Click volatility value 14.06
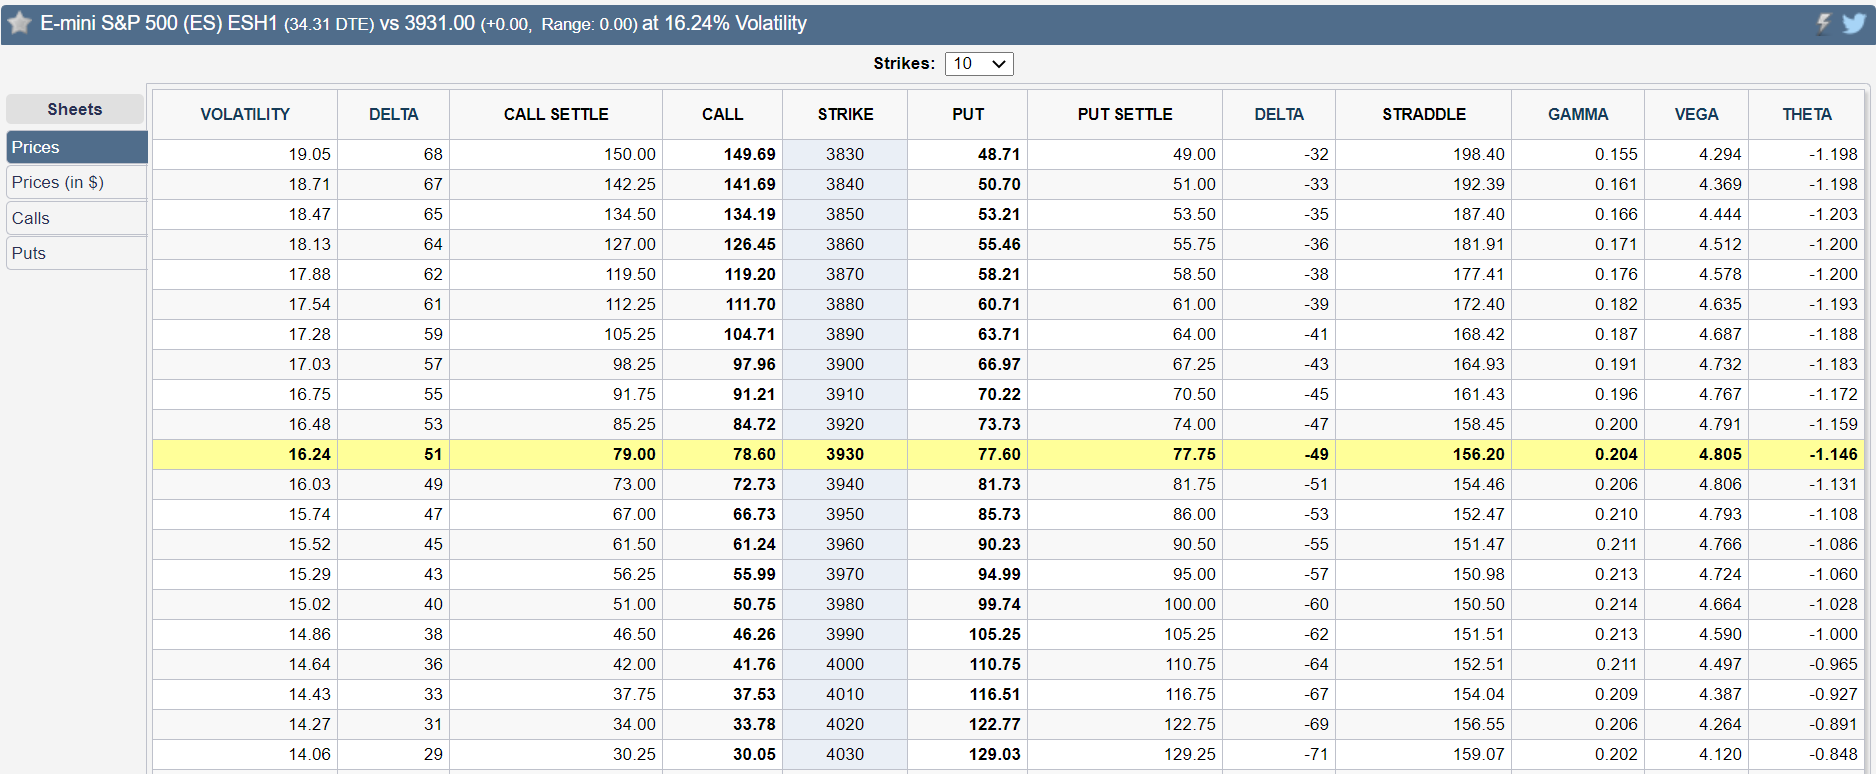 pos(310,754)
